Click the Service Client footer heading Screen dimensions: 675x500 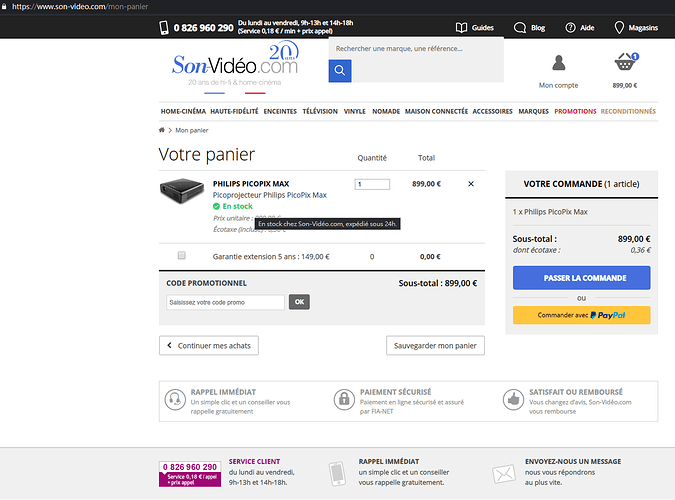tap(254, 462)
